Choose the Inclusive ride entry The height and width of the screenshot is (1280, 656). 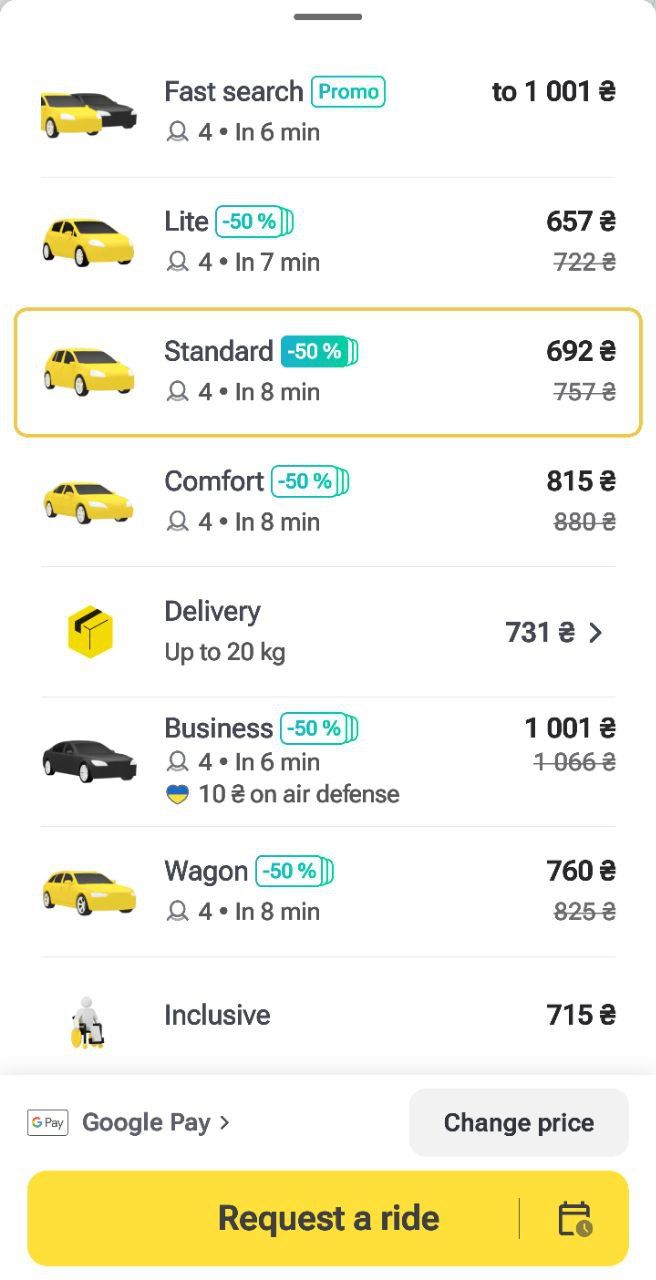pos(328,1016)
